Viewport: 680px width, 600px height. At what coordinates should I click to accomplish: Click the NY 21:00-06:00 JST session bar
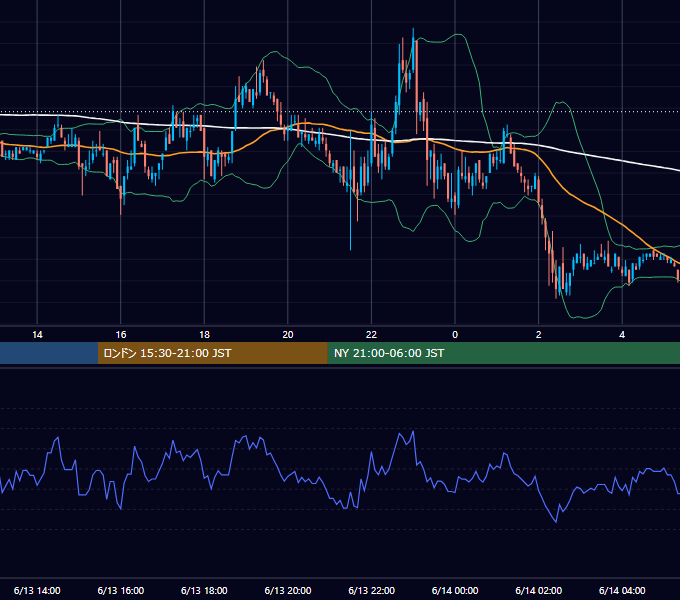(503, 353)
